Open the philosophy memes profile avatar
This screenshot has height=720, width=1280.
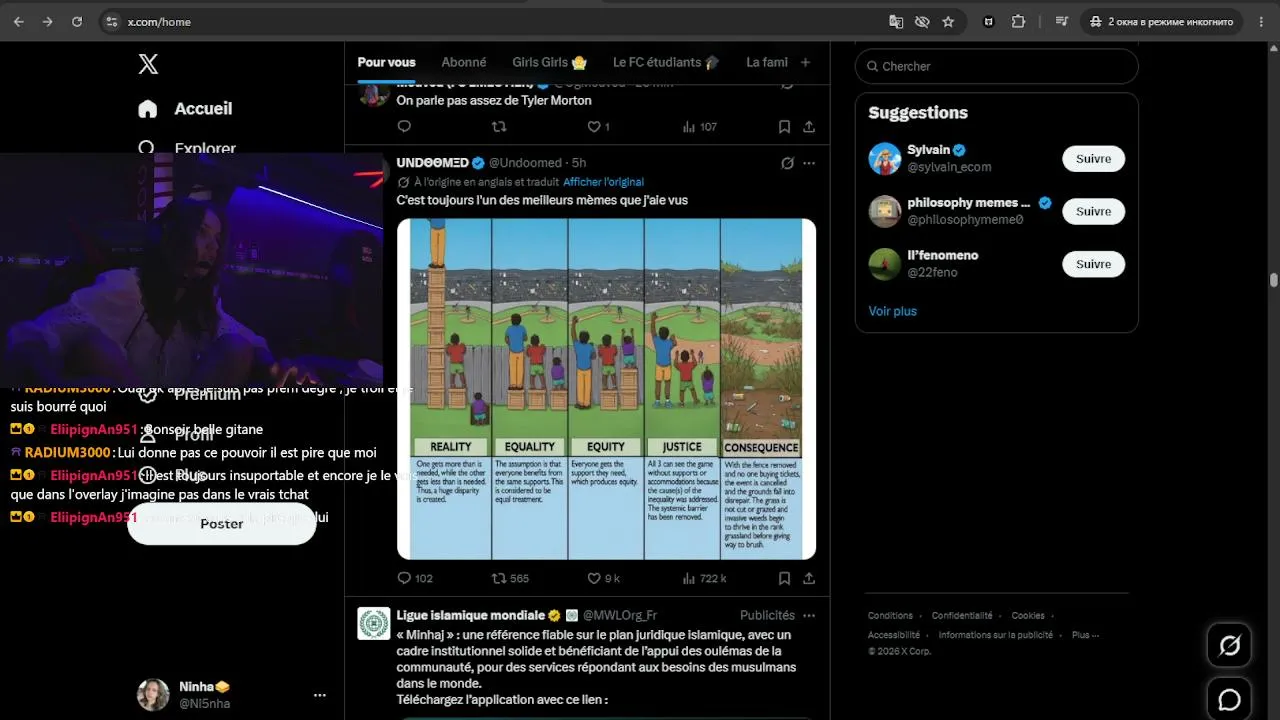885,211
